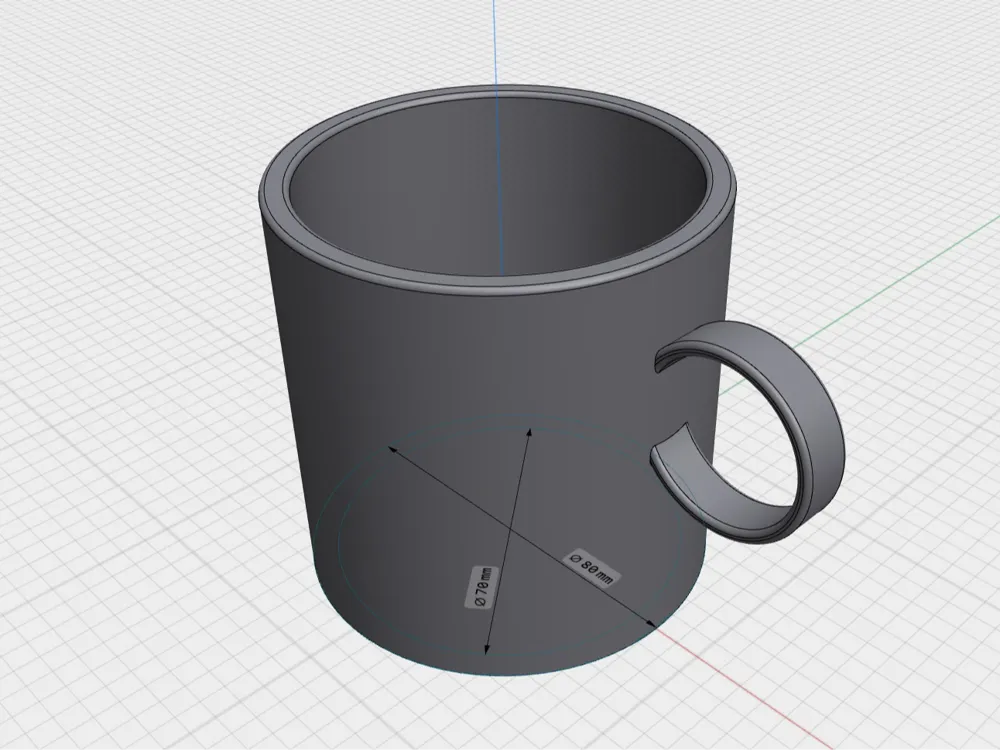Select the Ø 70 mm dimension label
The height and width of the screenshot is (750, 1000).
(482, 586)
